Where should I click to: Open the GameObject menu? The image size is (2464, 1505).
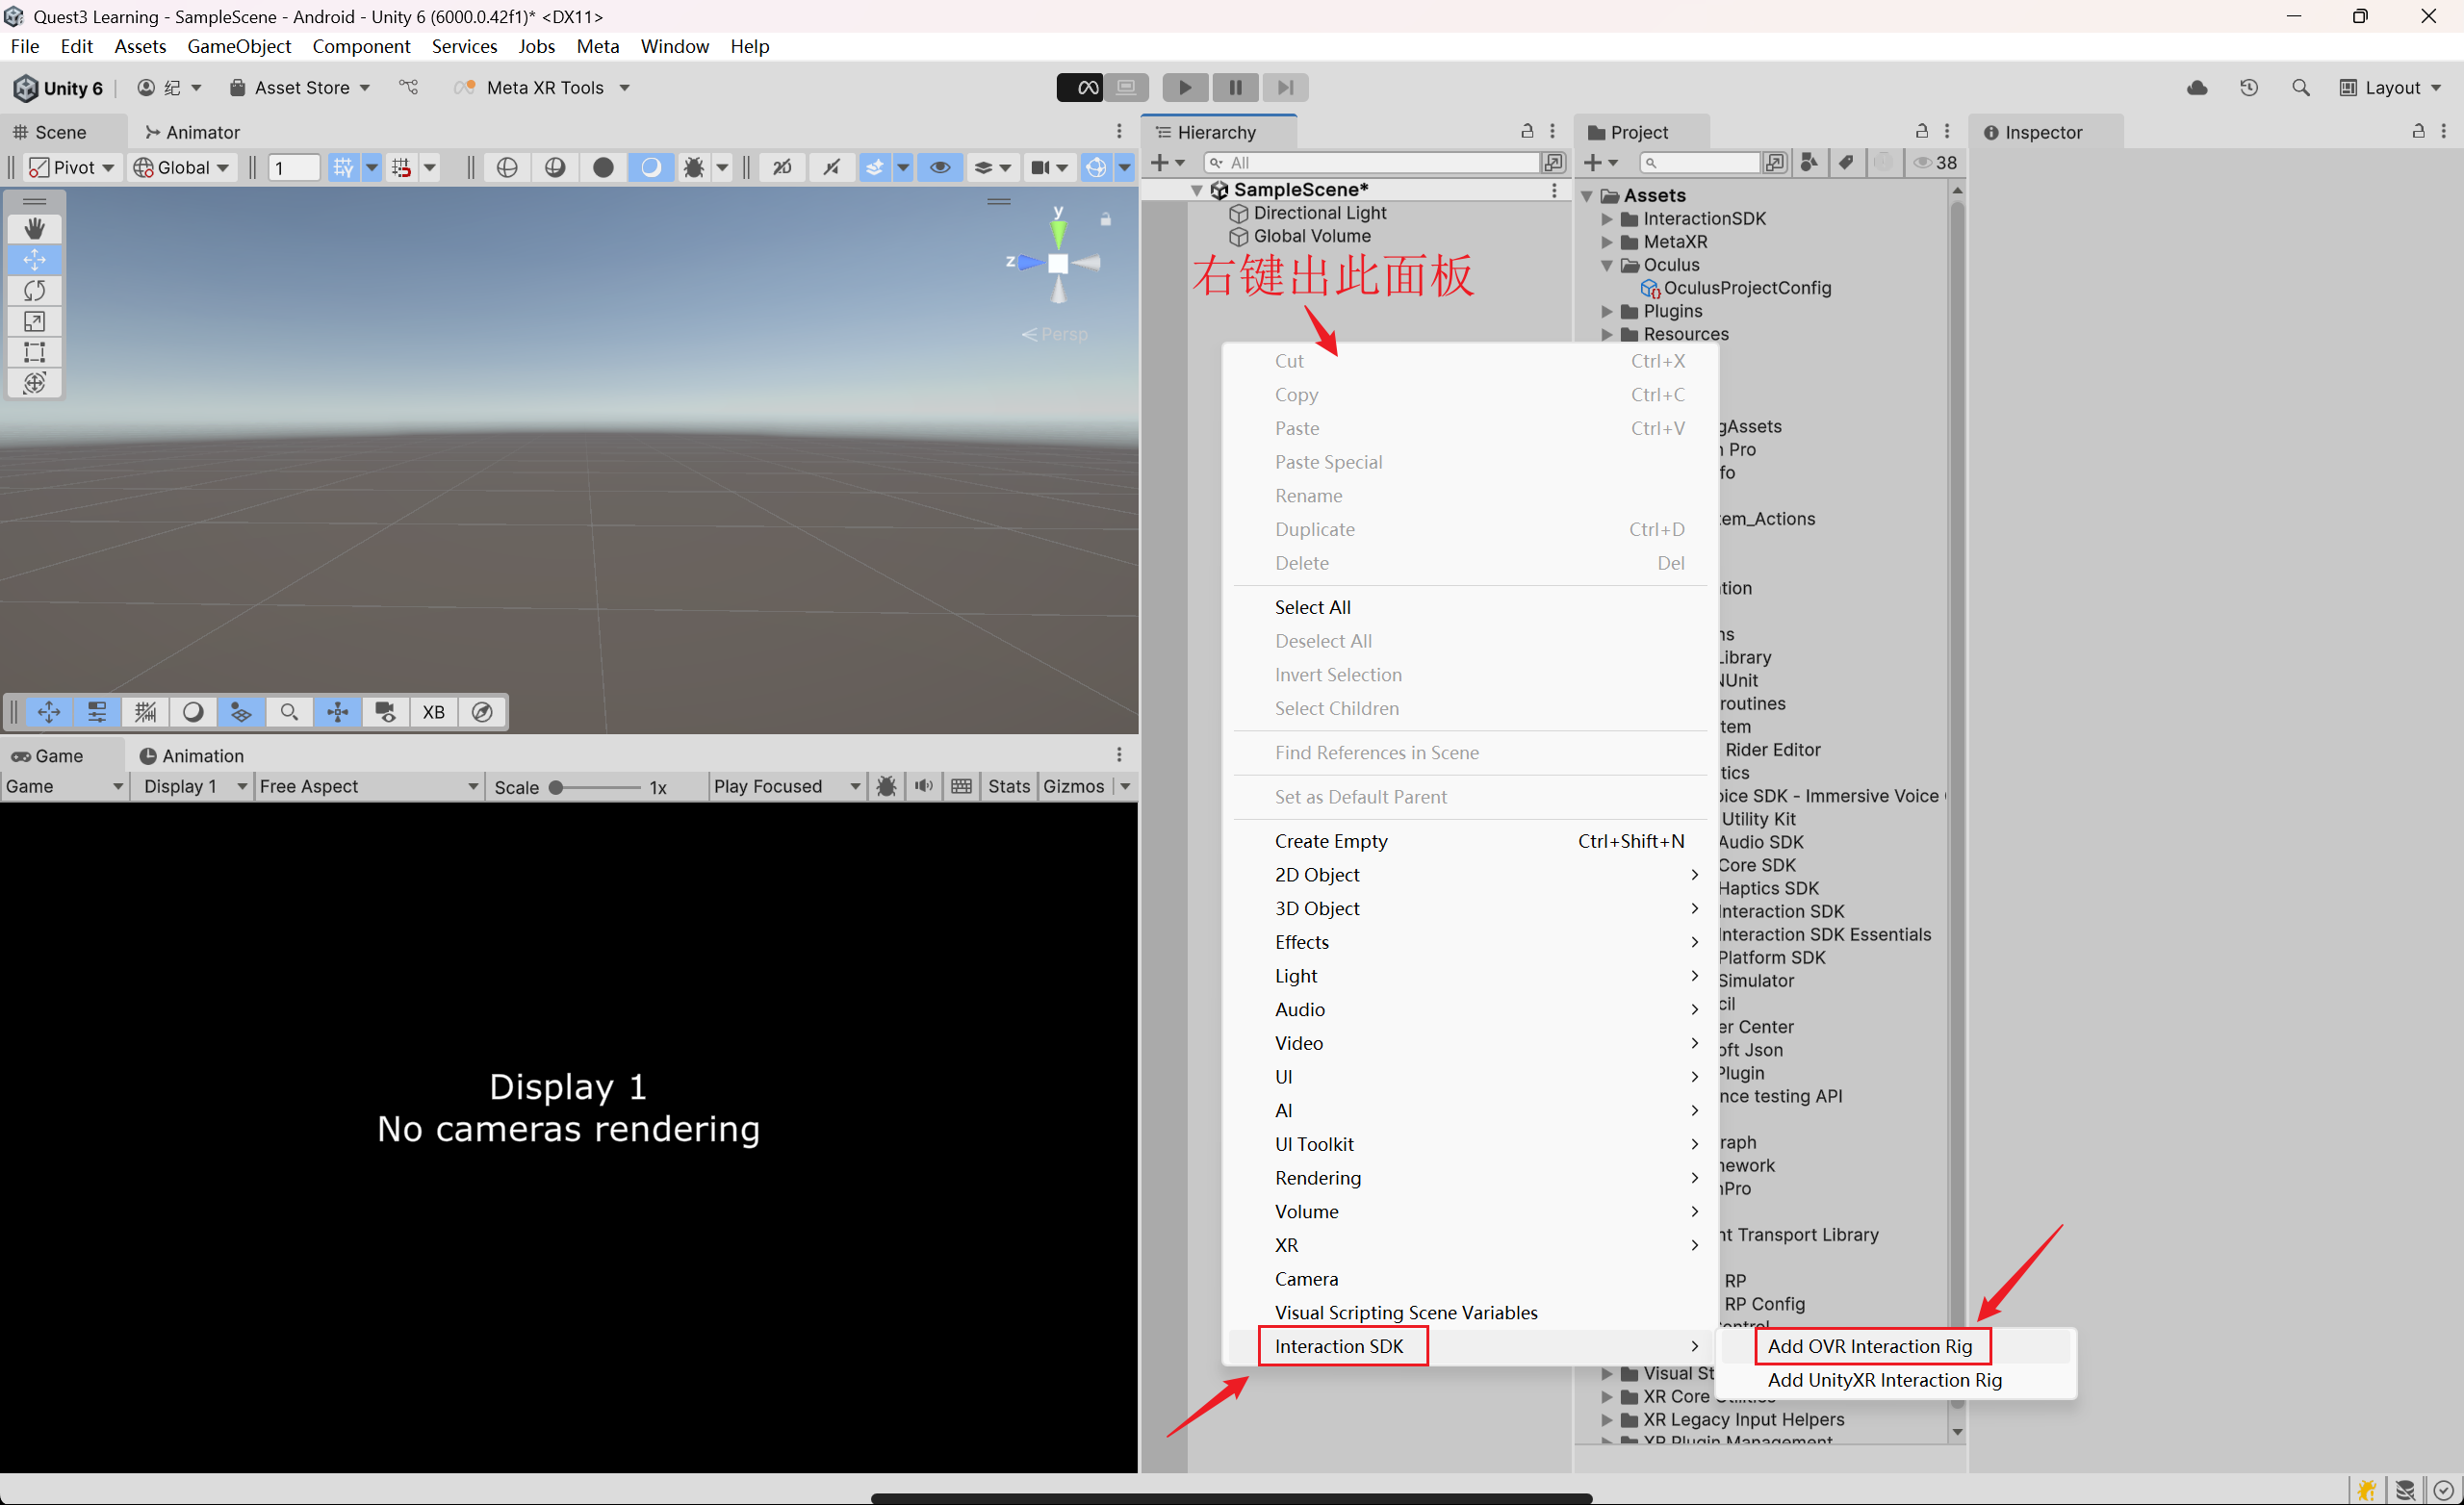(x=239, y=46)
